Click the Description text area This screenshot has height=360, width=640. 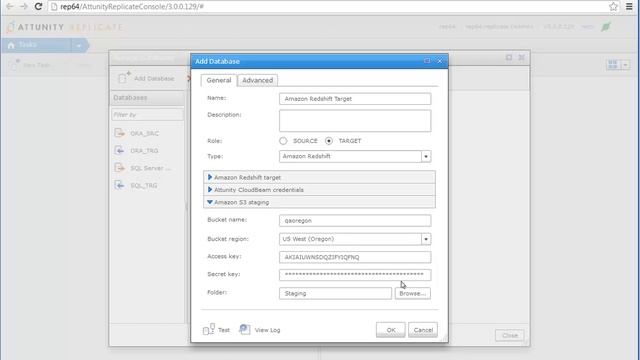coord(355,120)
